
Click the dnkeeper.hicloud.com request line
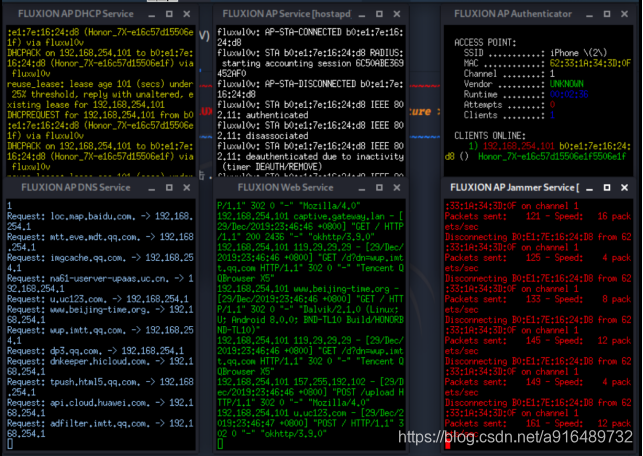[100, 367]
